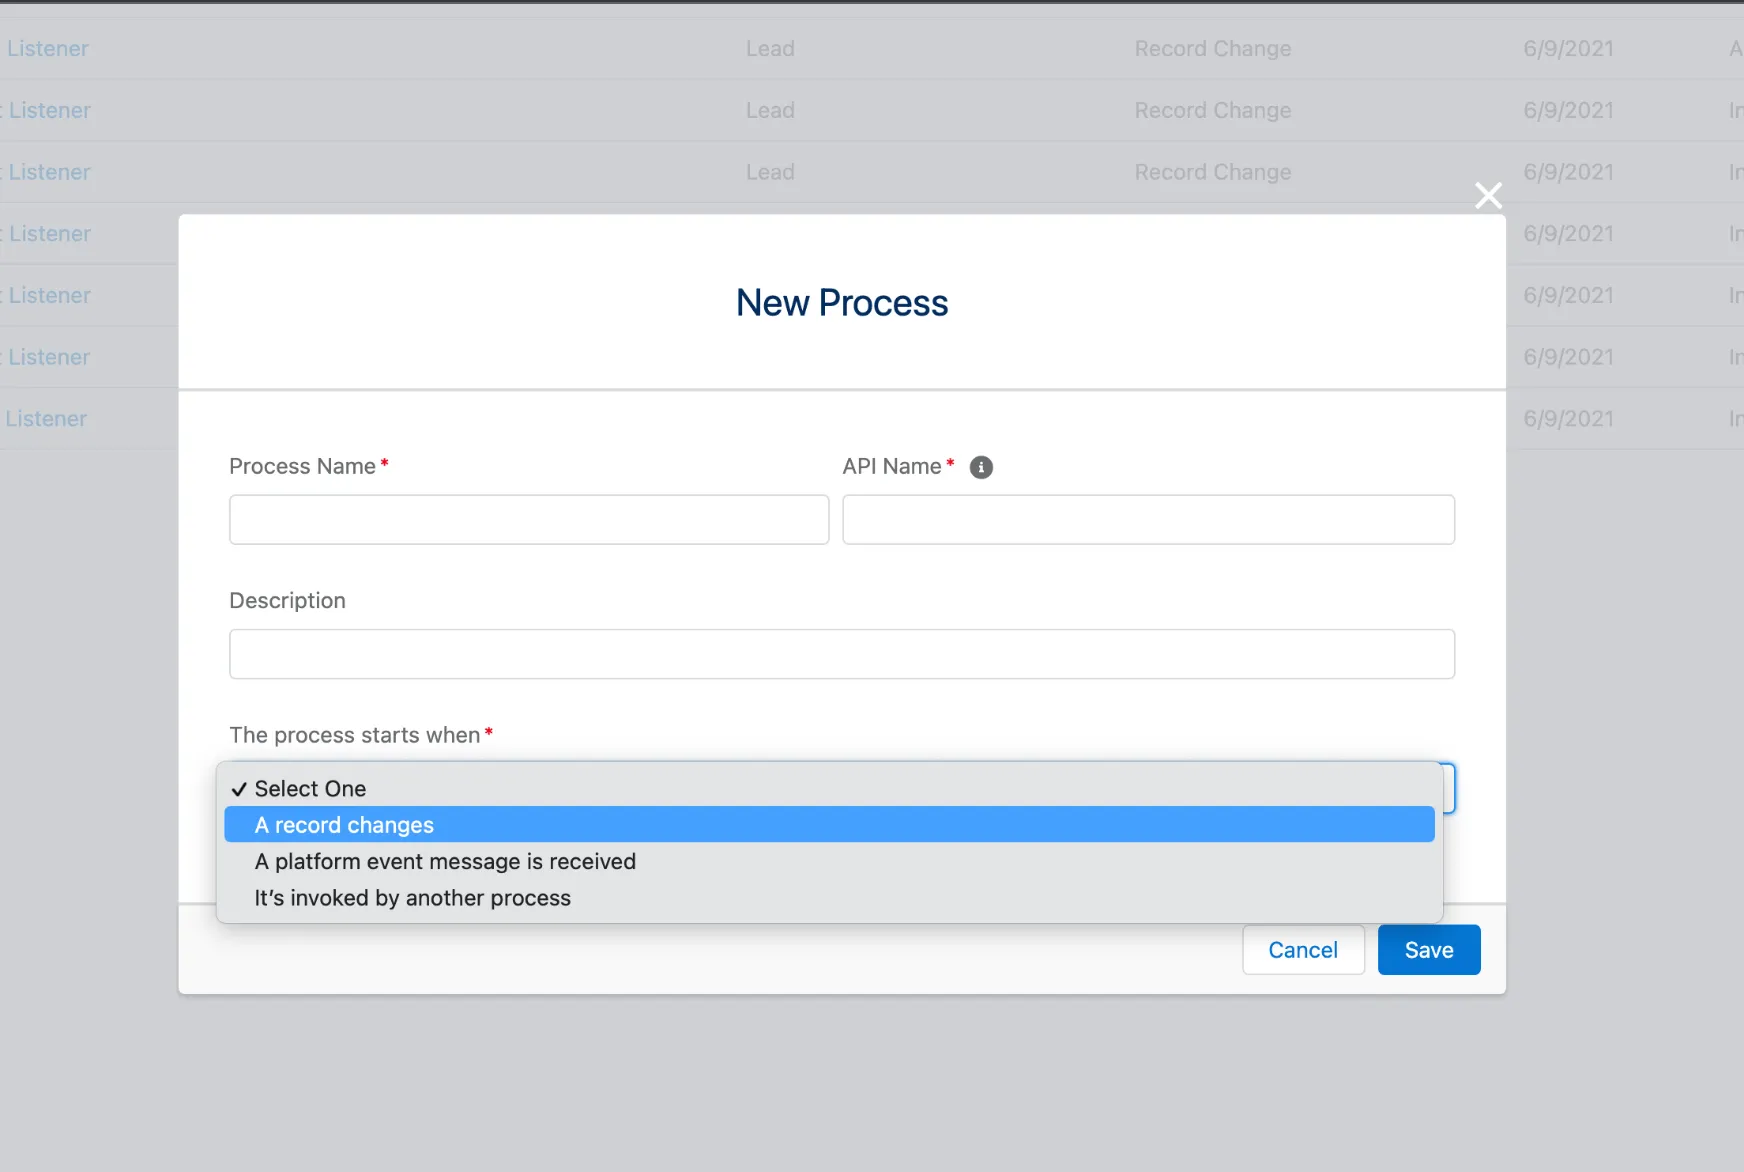Close the New Process dialog with X
The height and width of the screenshot is (1172, 1744).
click(x=1488, y=196)
